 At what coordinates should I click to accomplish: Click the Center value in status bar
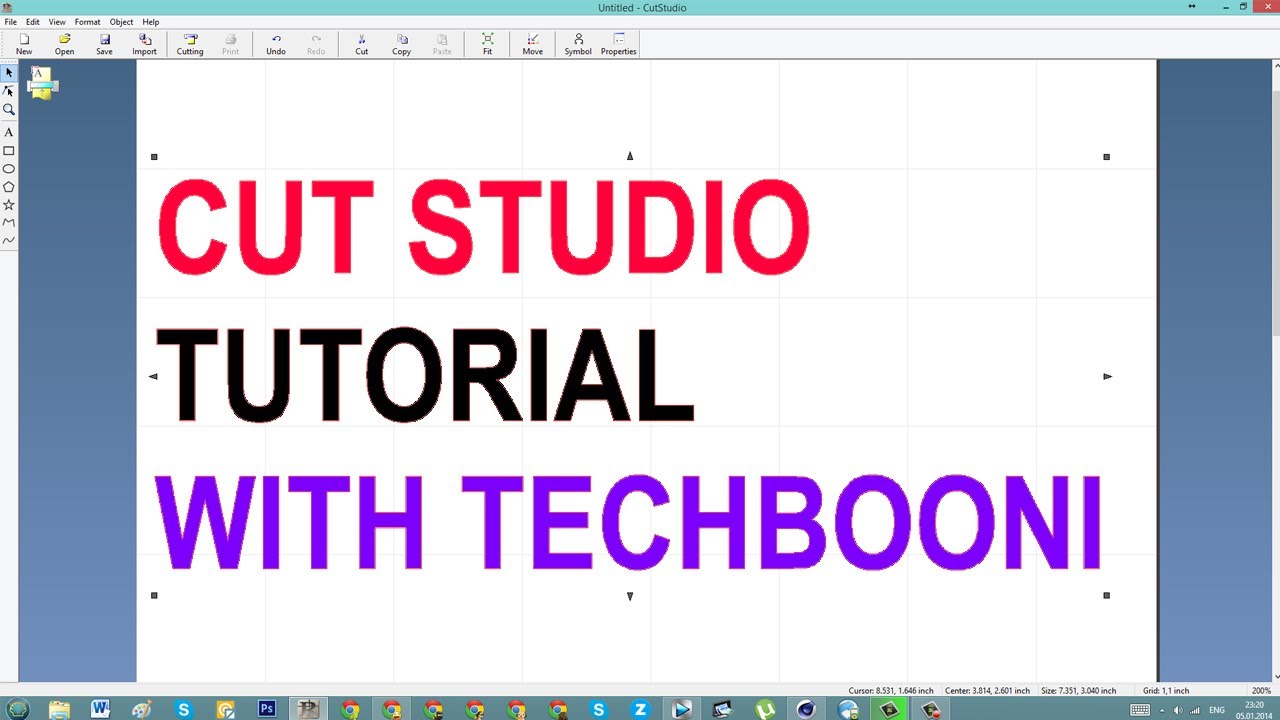click(x=987, y=691)
